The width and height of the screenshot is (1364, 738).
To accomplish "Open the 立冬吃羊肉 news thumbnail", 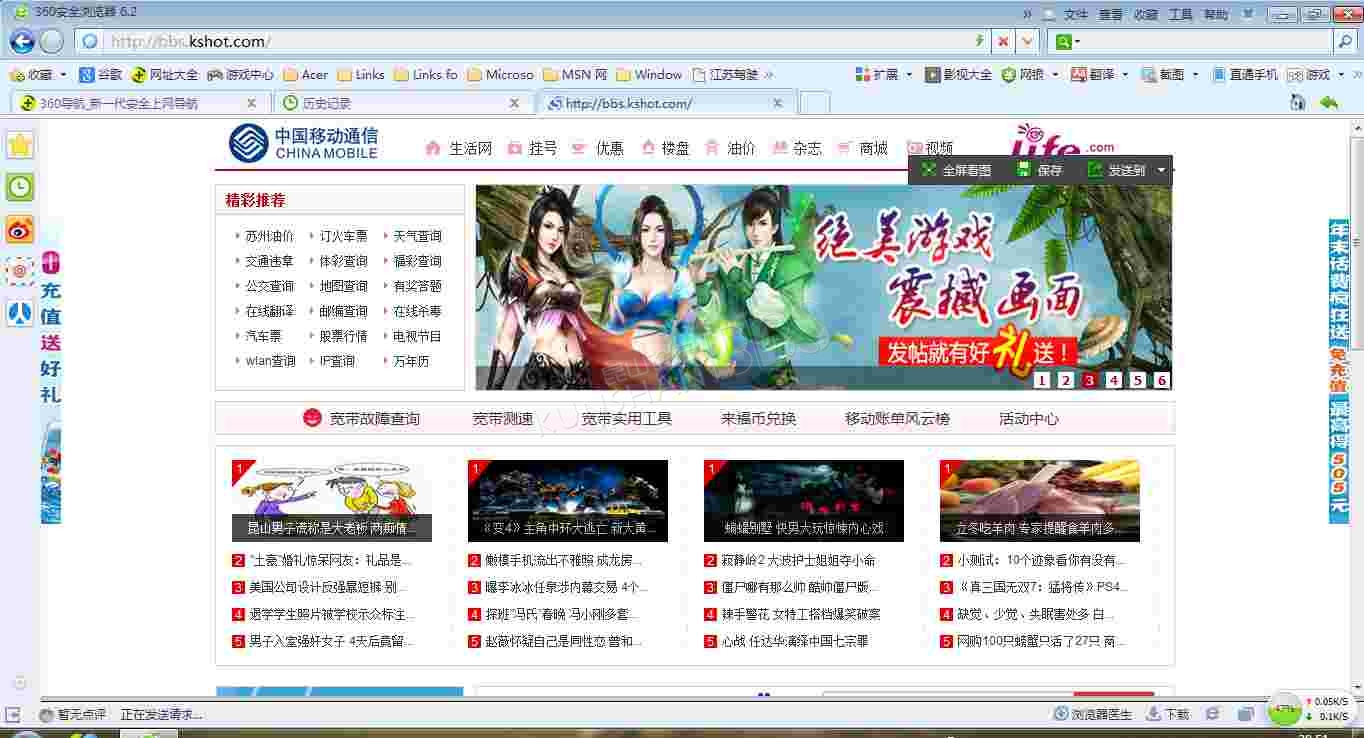I will tap(1040, 501).
